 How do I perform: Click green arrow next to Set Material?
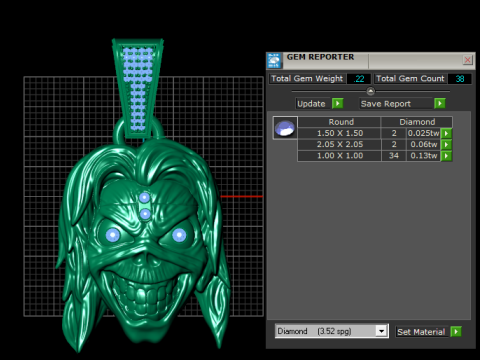click(x=456, y=332)
